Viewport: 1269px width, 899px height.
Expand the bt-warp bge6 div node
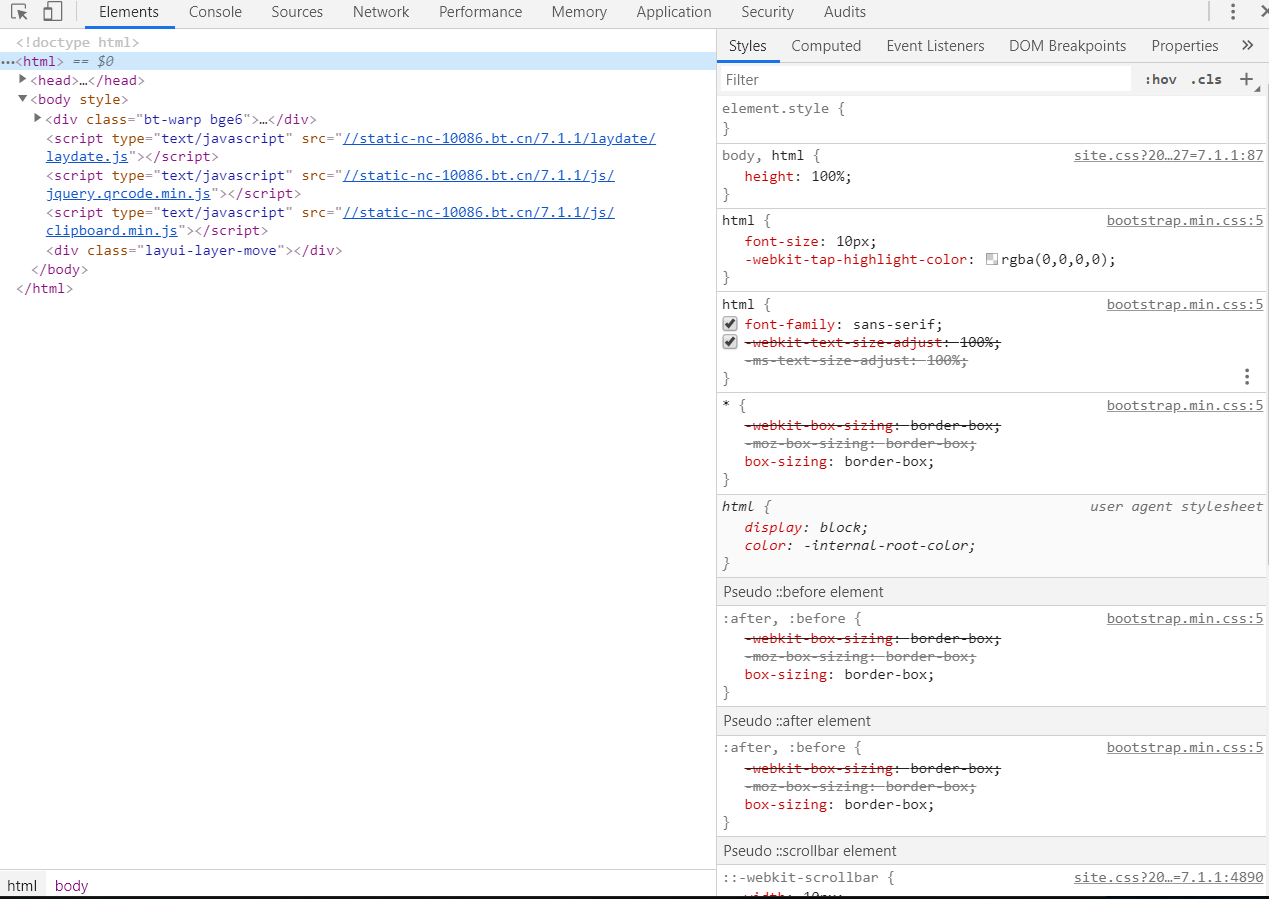pyautogui.click(x=38, y=118)
